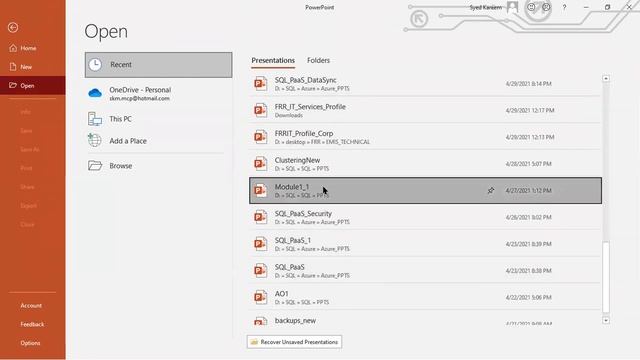Click the This PC computer icon

point(95,119)
